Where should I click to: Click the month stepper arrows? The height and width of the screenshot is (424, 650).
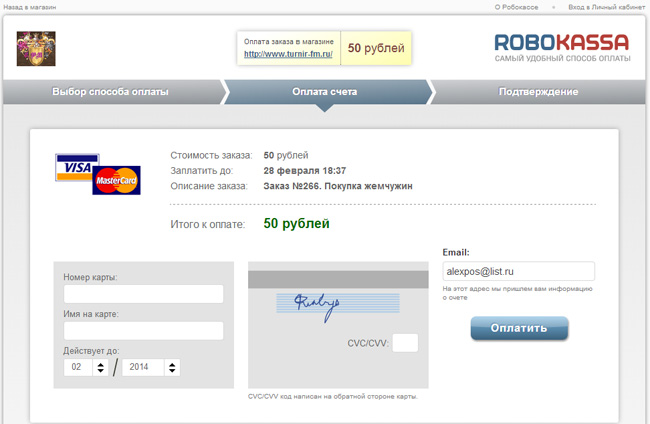tap(100, 367)
